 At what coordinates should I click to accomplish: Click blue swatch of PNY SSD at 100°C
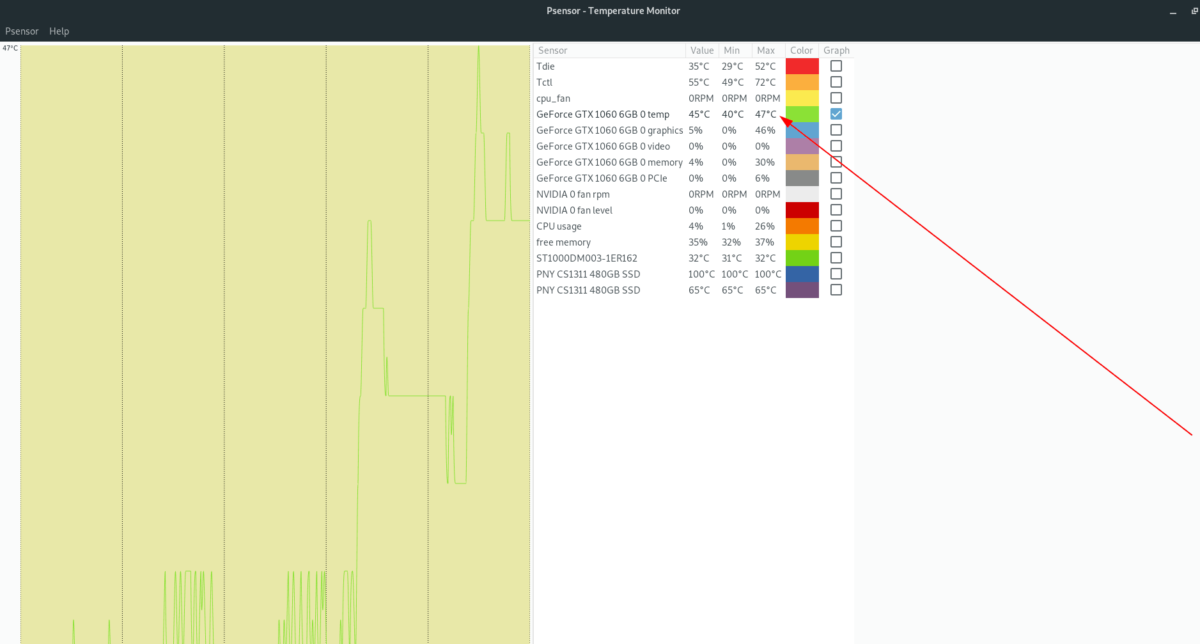pos(802,274)
